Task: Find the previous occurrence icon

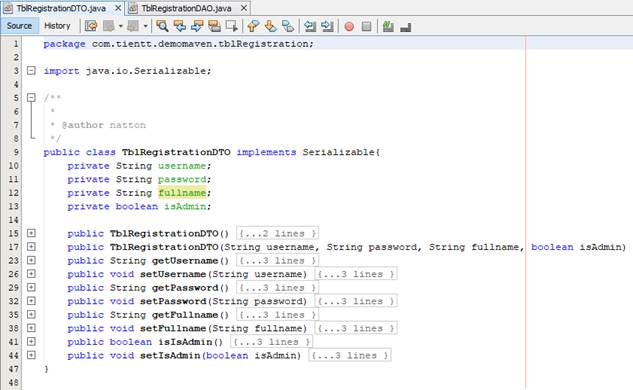Action: pos(180,26)
